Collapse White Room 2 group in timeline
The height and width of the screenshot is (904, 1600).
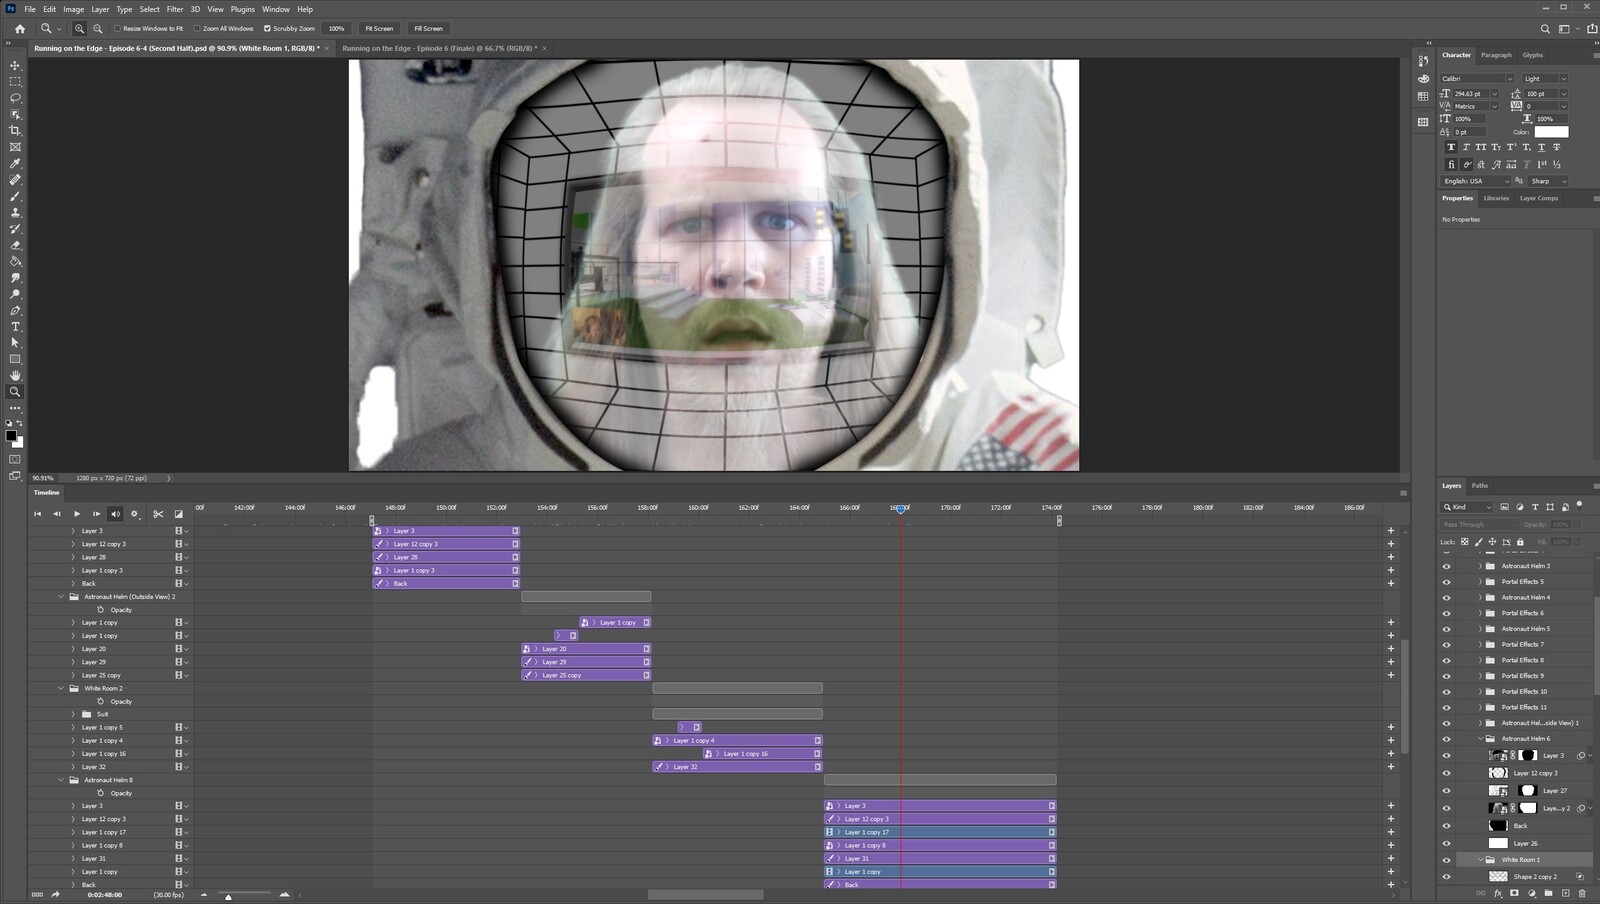tap(61, 688)
